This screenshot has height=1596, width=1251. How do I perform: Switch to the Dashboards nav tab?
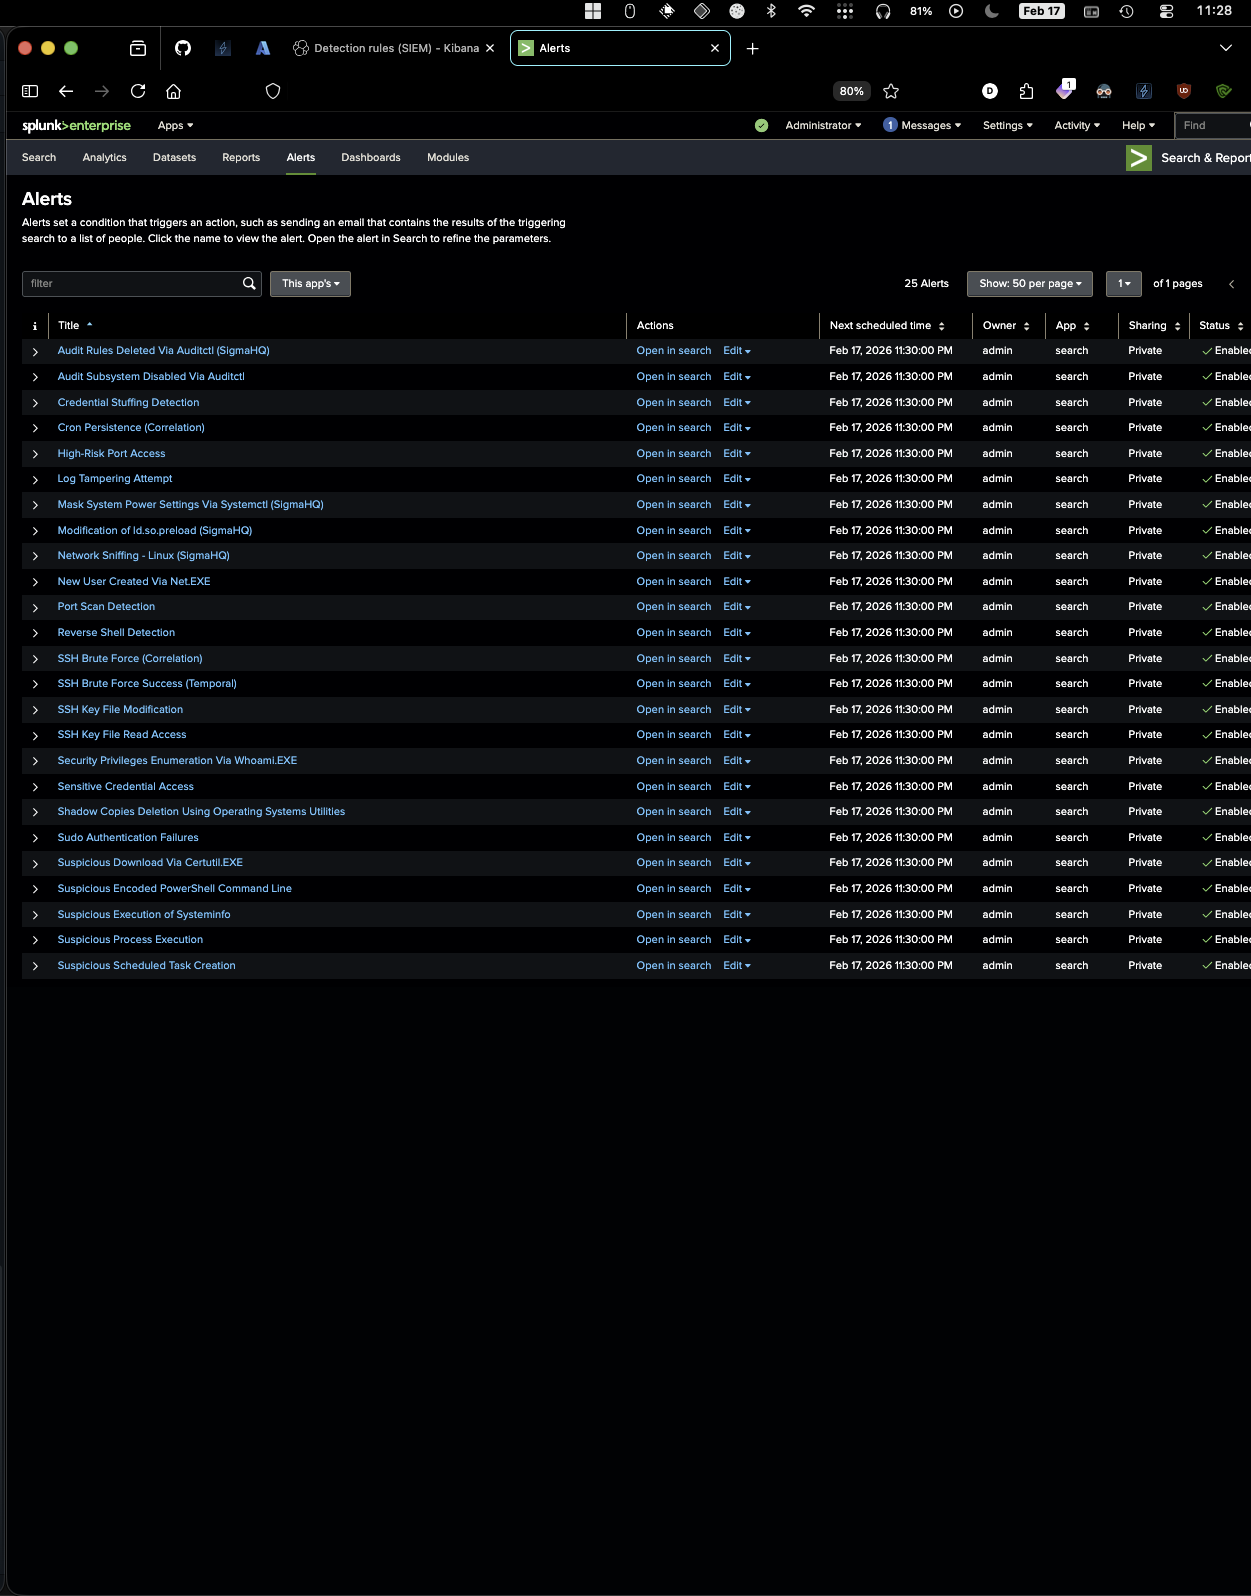pos(371,158)
